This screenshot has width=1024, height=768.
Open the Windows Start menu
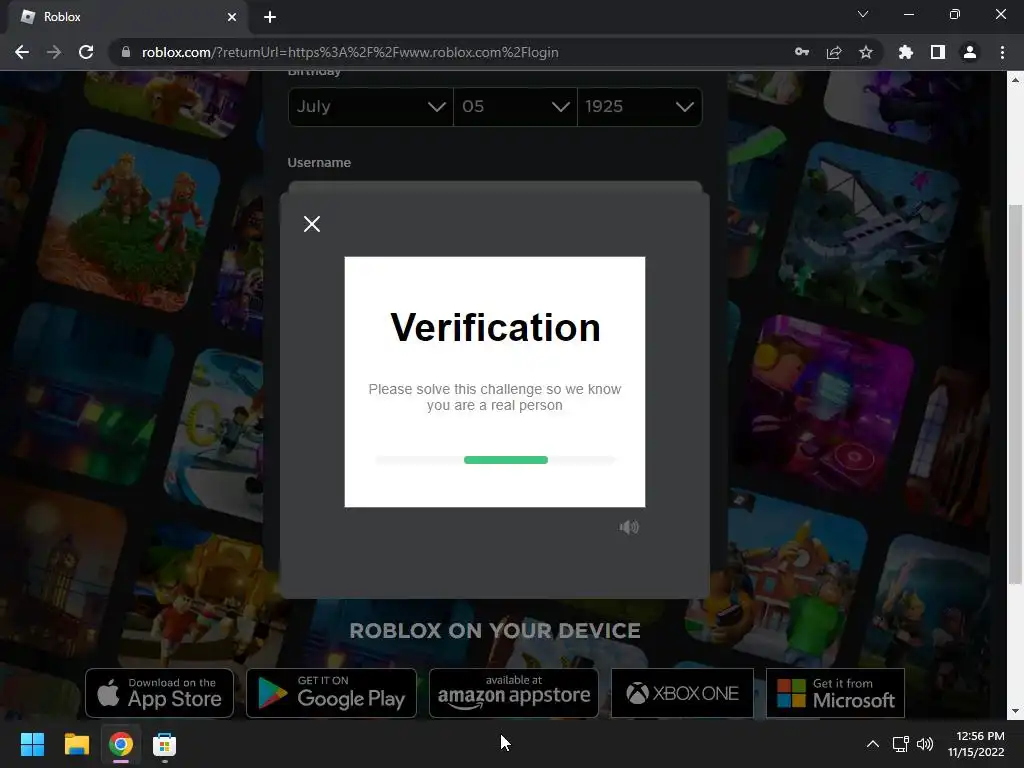tap(32, 744)
